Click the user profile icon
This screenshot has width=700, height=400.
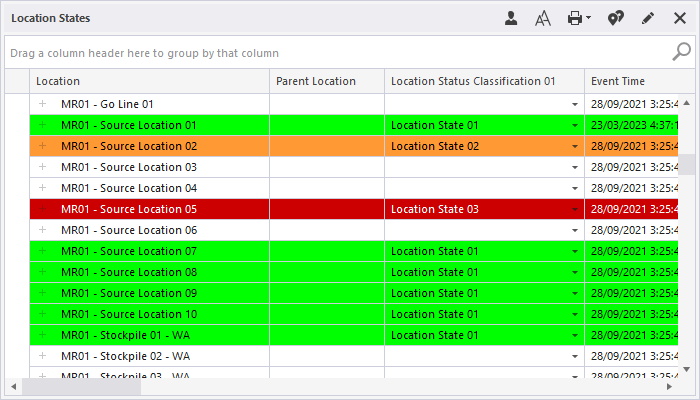click(511, 18)
